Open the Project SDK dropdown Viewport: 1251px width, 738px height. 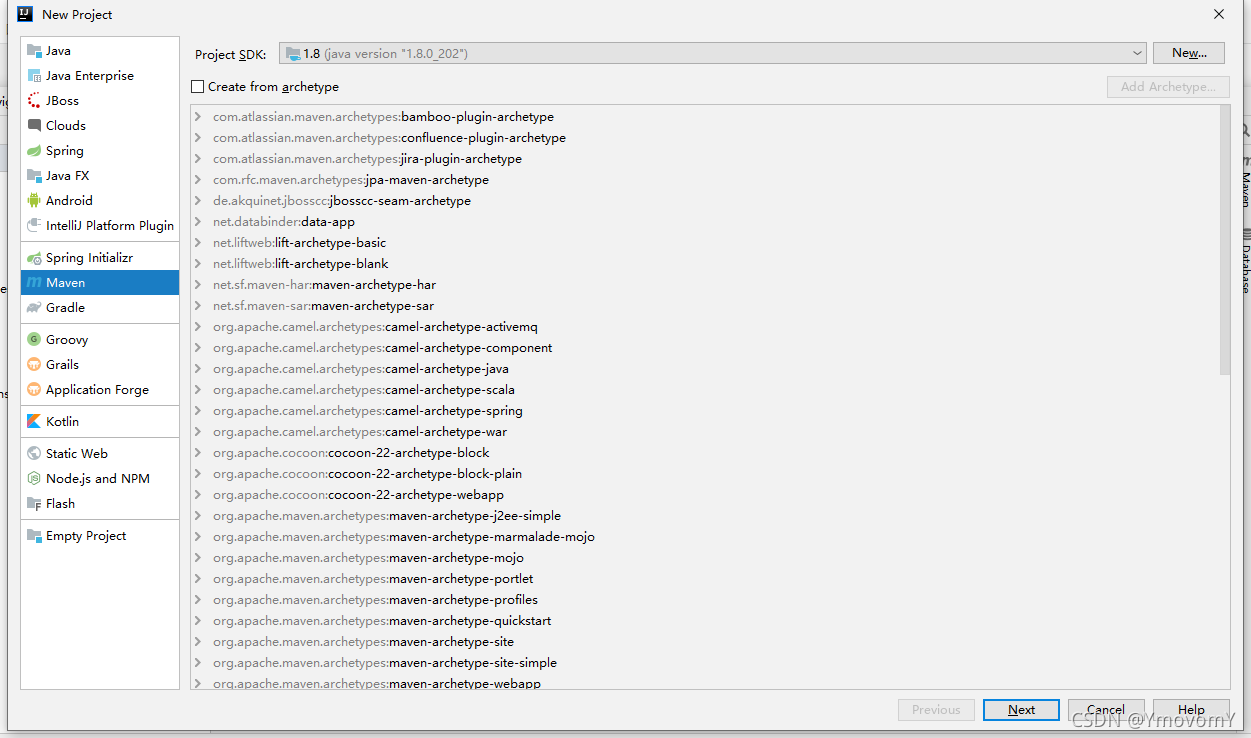point(713,53)
